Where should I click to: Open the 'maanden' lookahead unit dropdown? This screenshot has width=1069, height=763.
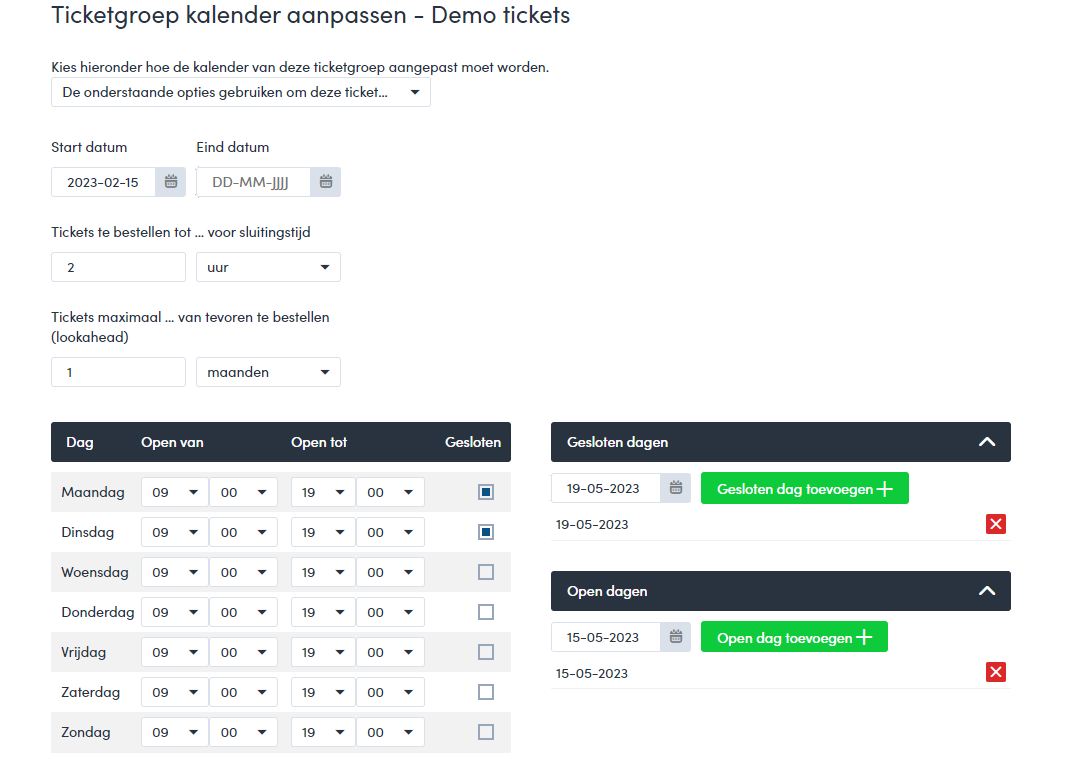coord(268,372)
